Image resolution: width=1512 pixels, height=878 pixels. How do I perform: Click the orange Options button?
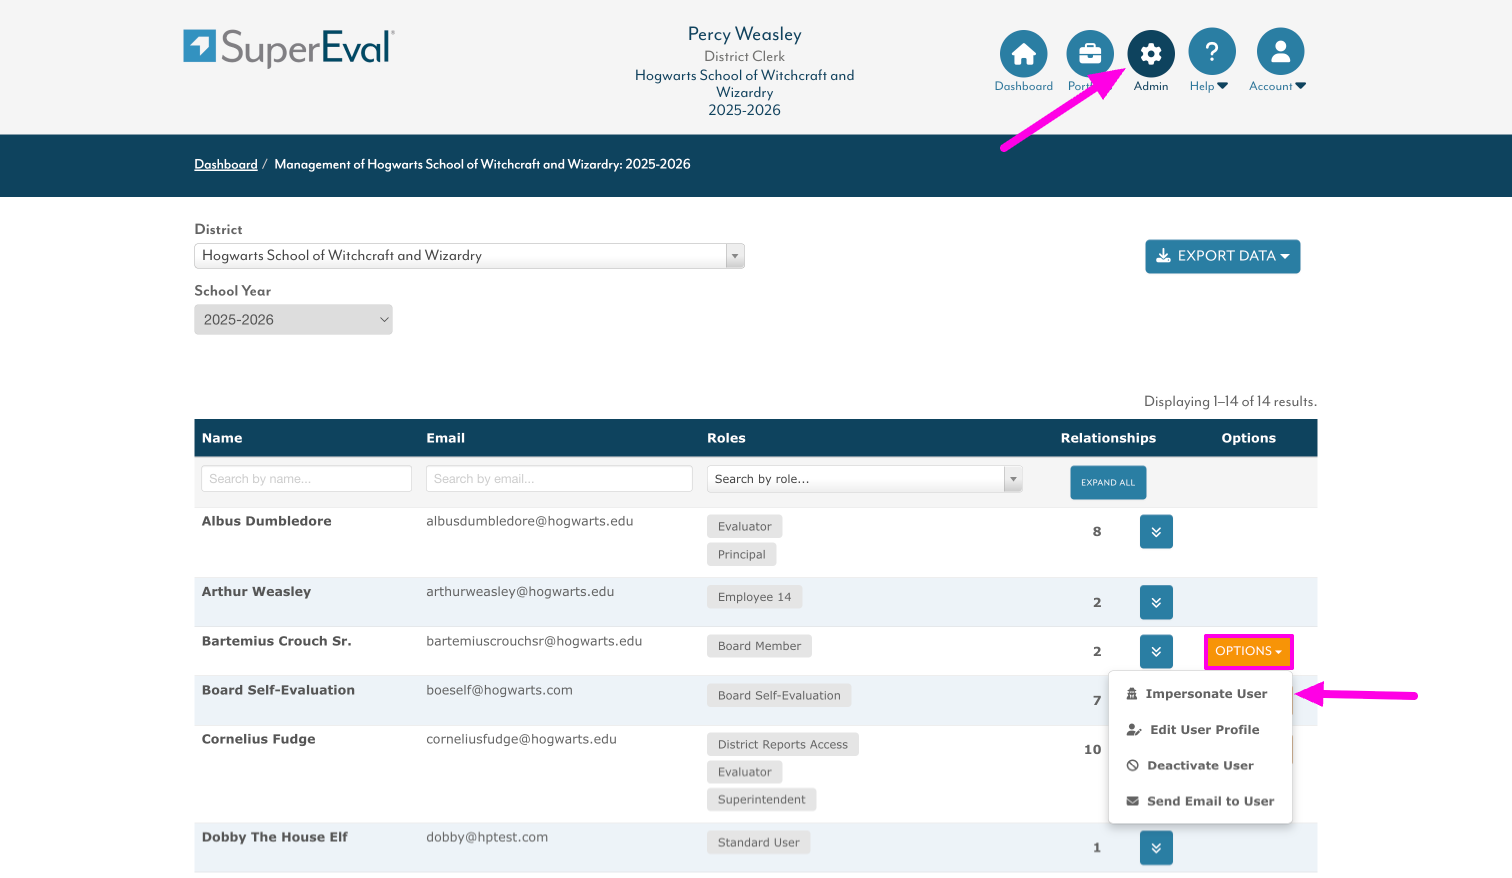click(x=1248, y=651)
